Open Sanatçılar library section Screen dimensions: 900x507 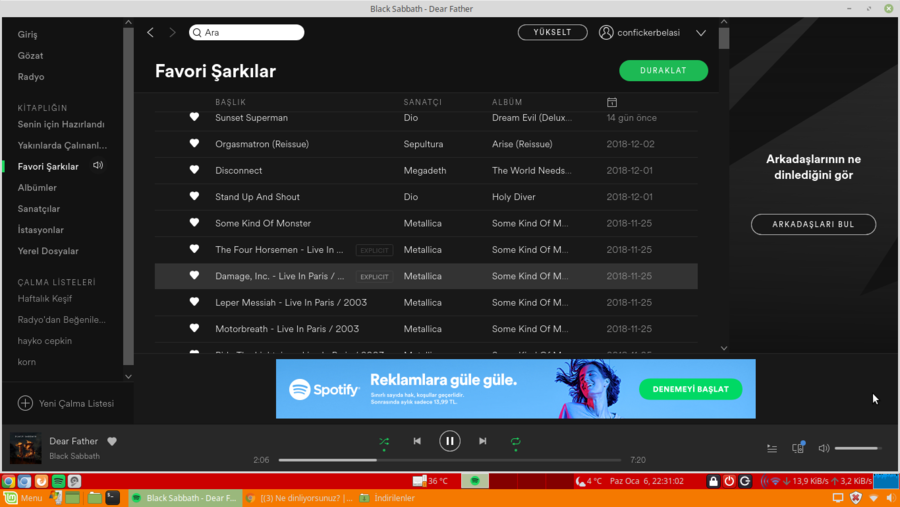coord(38,209)
